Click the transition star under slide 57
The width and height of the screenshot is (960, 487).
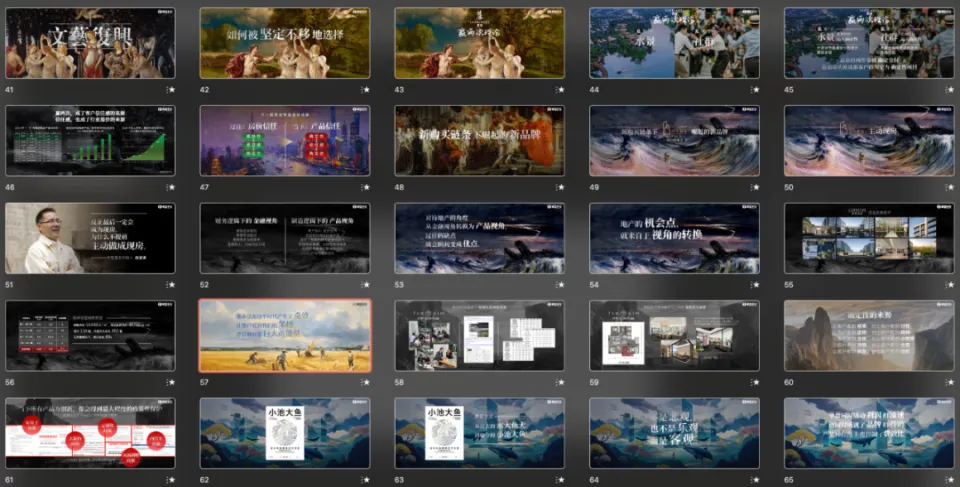click(366, 382)
